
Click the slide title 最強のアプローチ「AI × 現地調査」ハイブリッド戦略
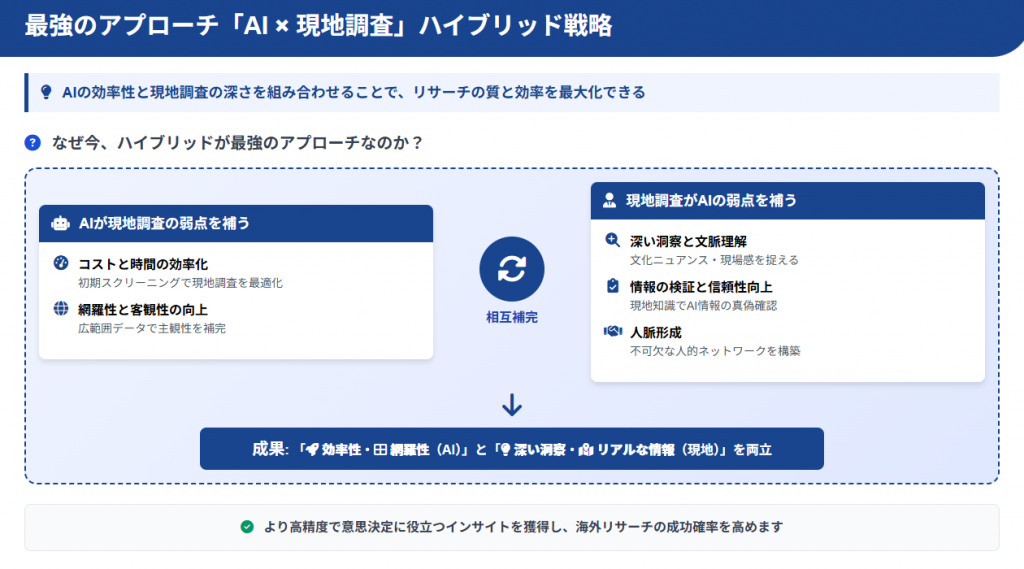click(x=319, y=26)
